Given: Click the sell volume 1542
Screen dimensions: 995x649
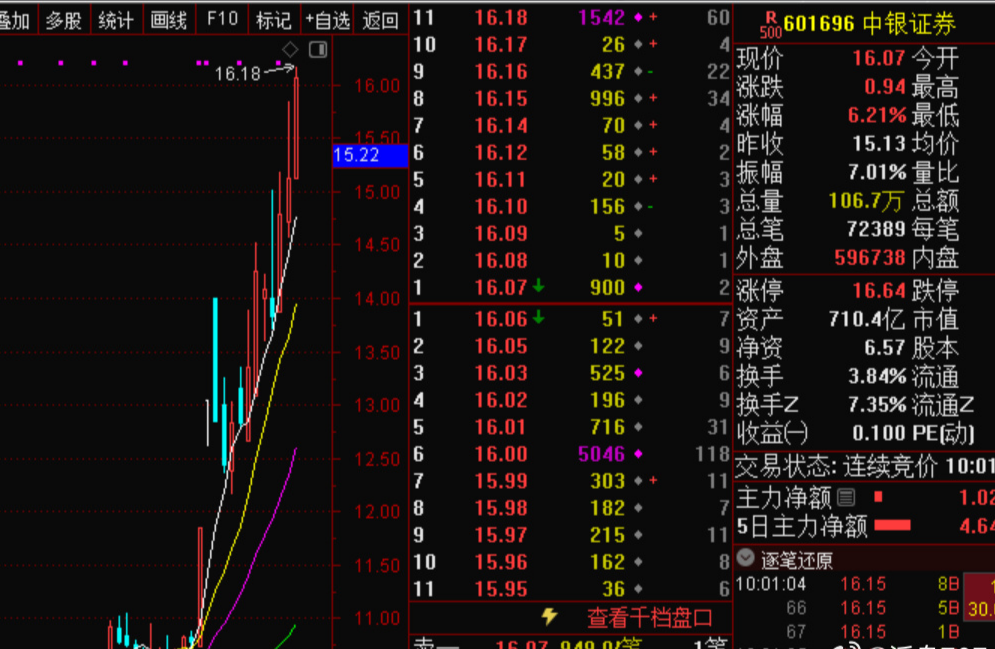Looking at the screenshot, I should (602, 18).
